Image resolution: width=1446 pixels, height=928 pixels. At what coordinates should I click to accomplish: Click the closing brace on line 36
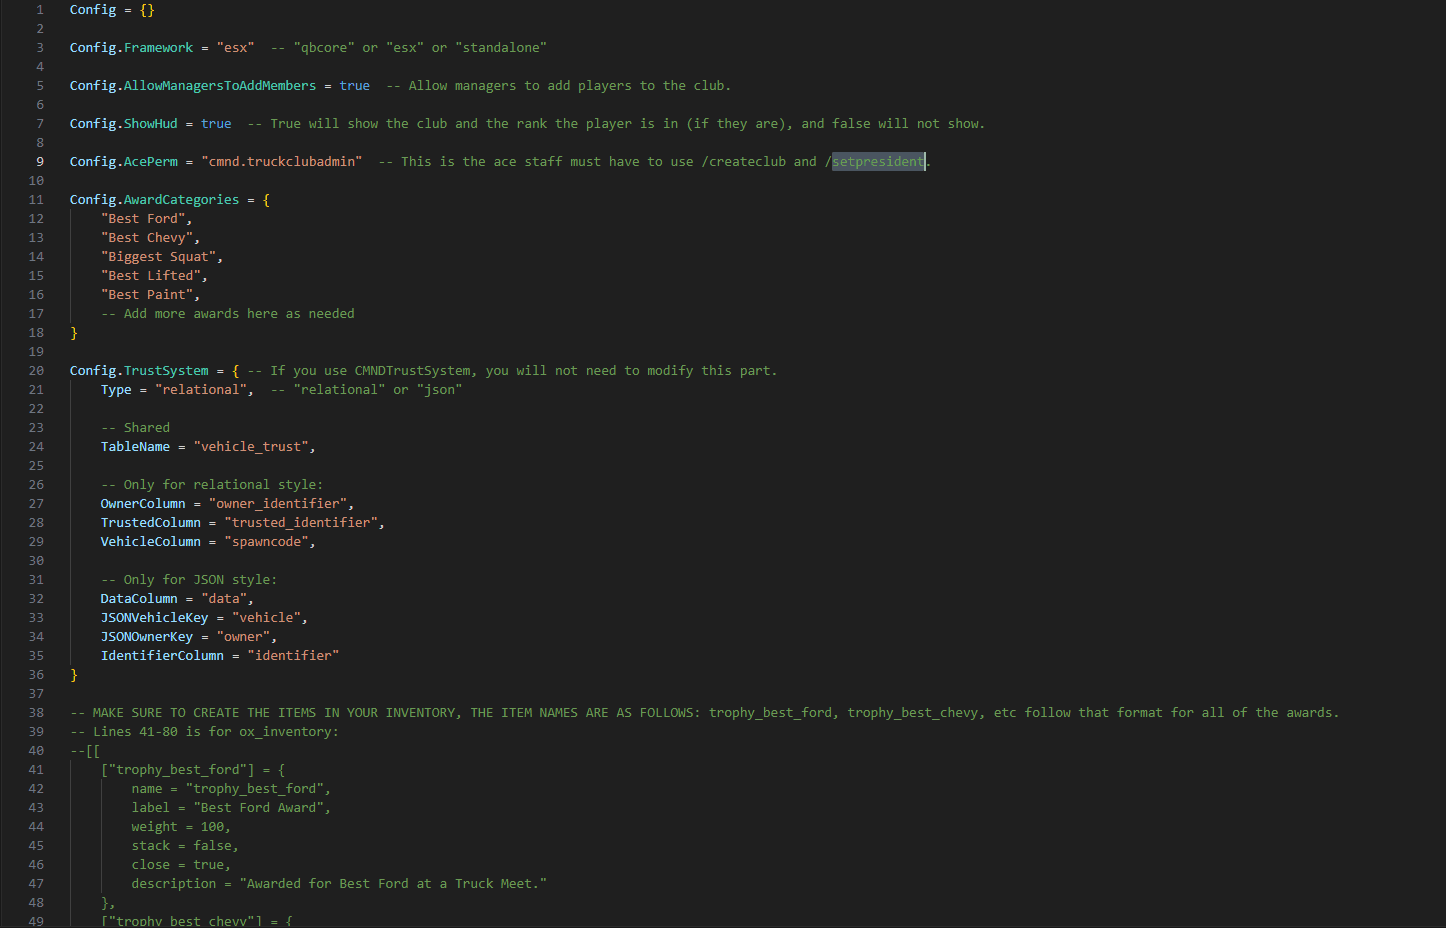74,675
